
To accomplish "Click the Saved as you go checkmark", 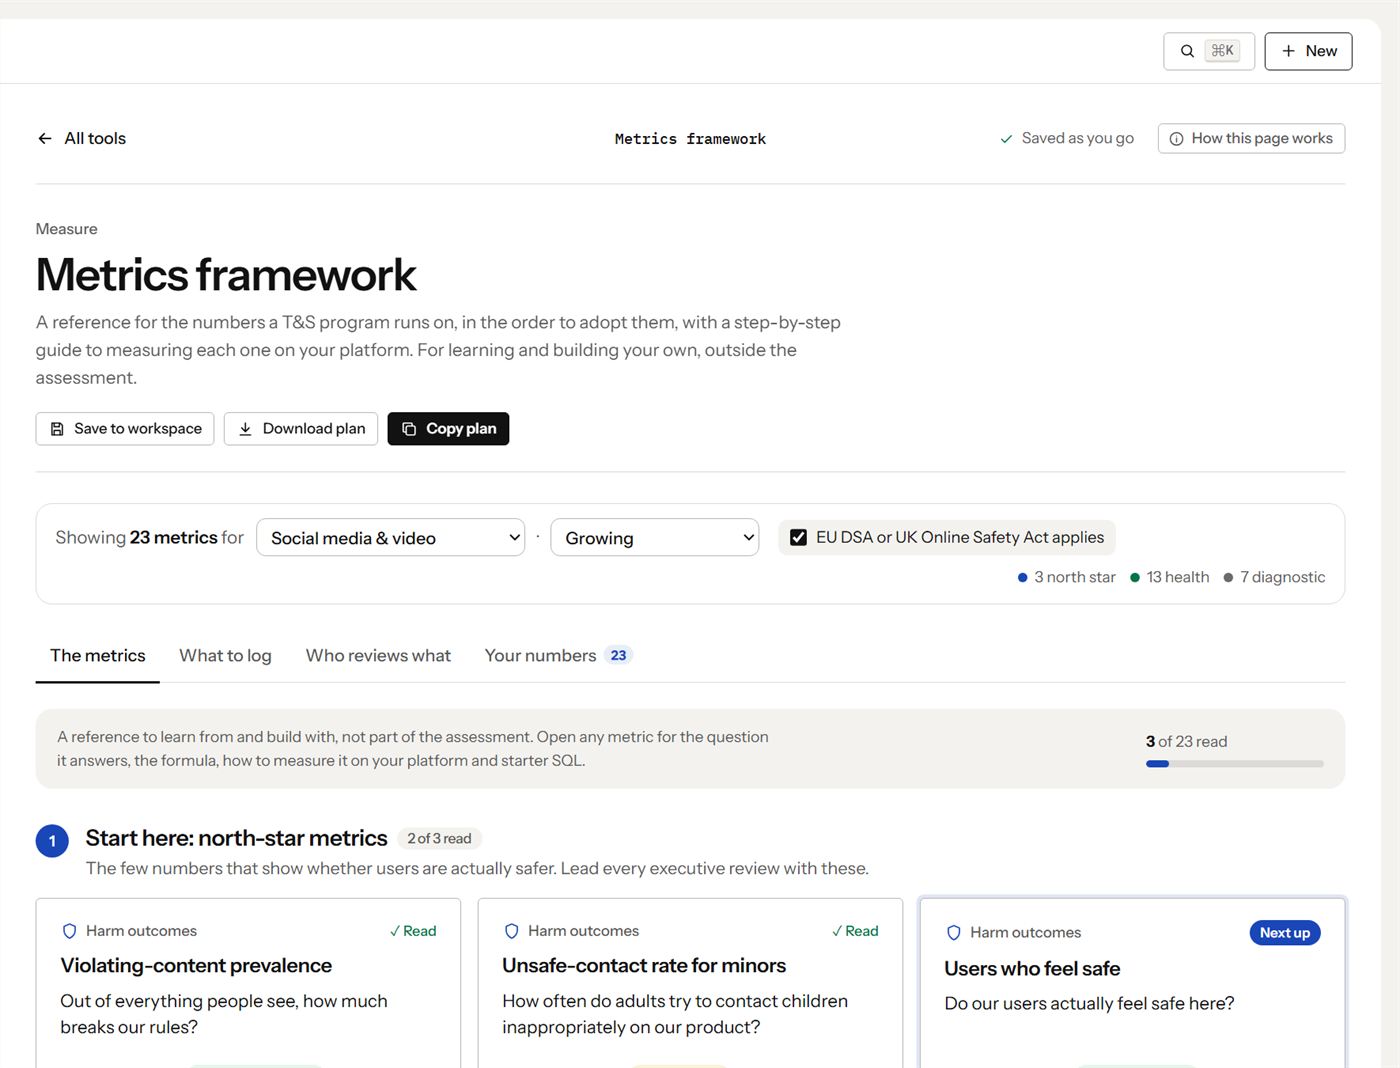I will tap(1006, 139).
